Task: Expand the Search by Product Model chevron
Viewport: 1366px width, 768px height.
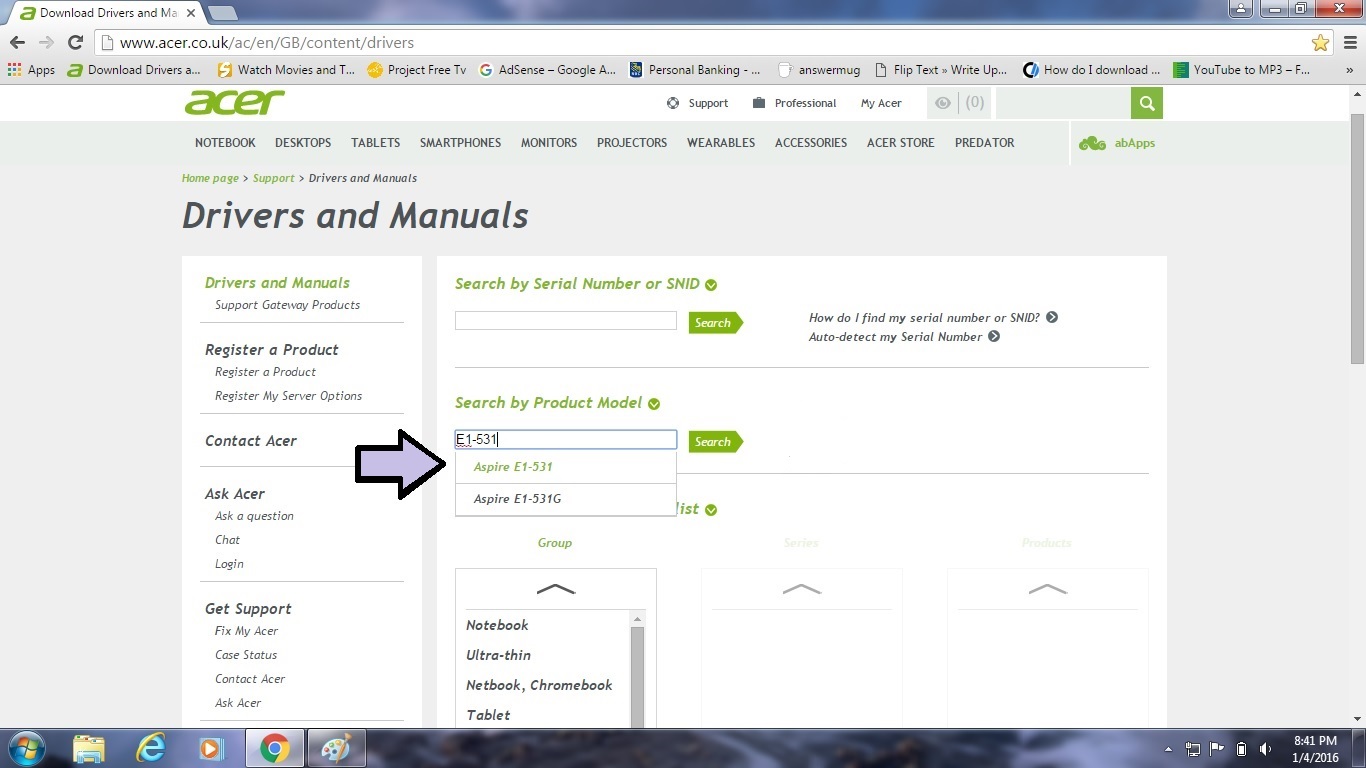Action: pyautogui.click(x=654, y=404)
